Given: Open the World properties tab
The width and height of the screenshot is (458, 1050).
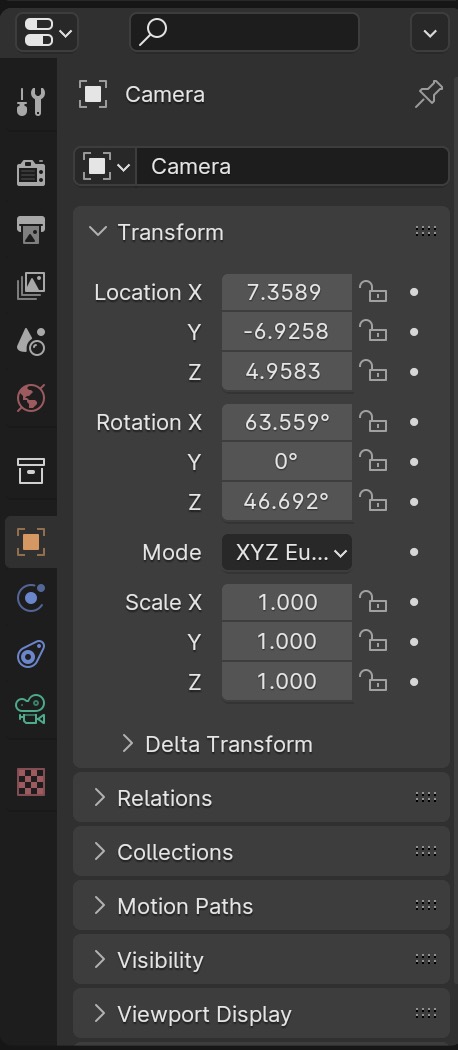Looking at the screenshot, I should click(x=30, y=398).
